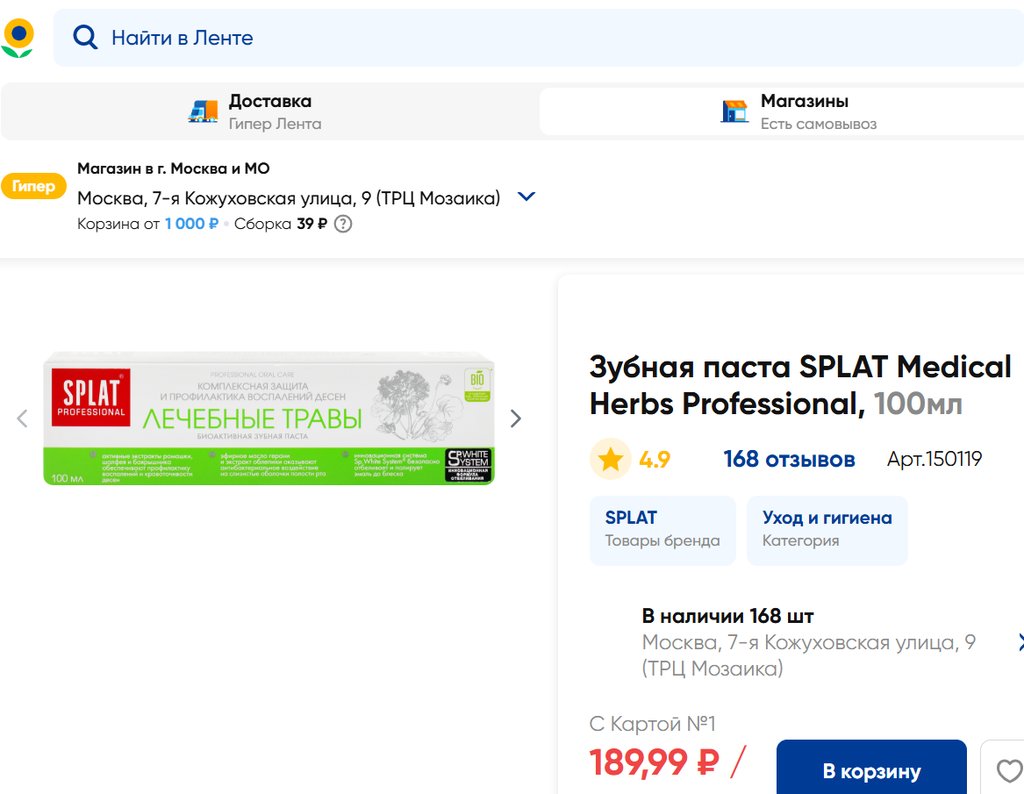Open the SPLAT toothpaste product photo
This screenshot has height=794, width=1024.
(x=269, y=419)
